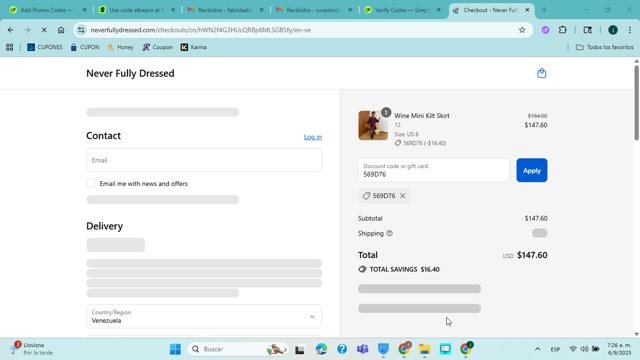Open taskbar clock and date

click(619, 349)
